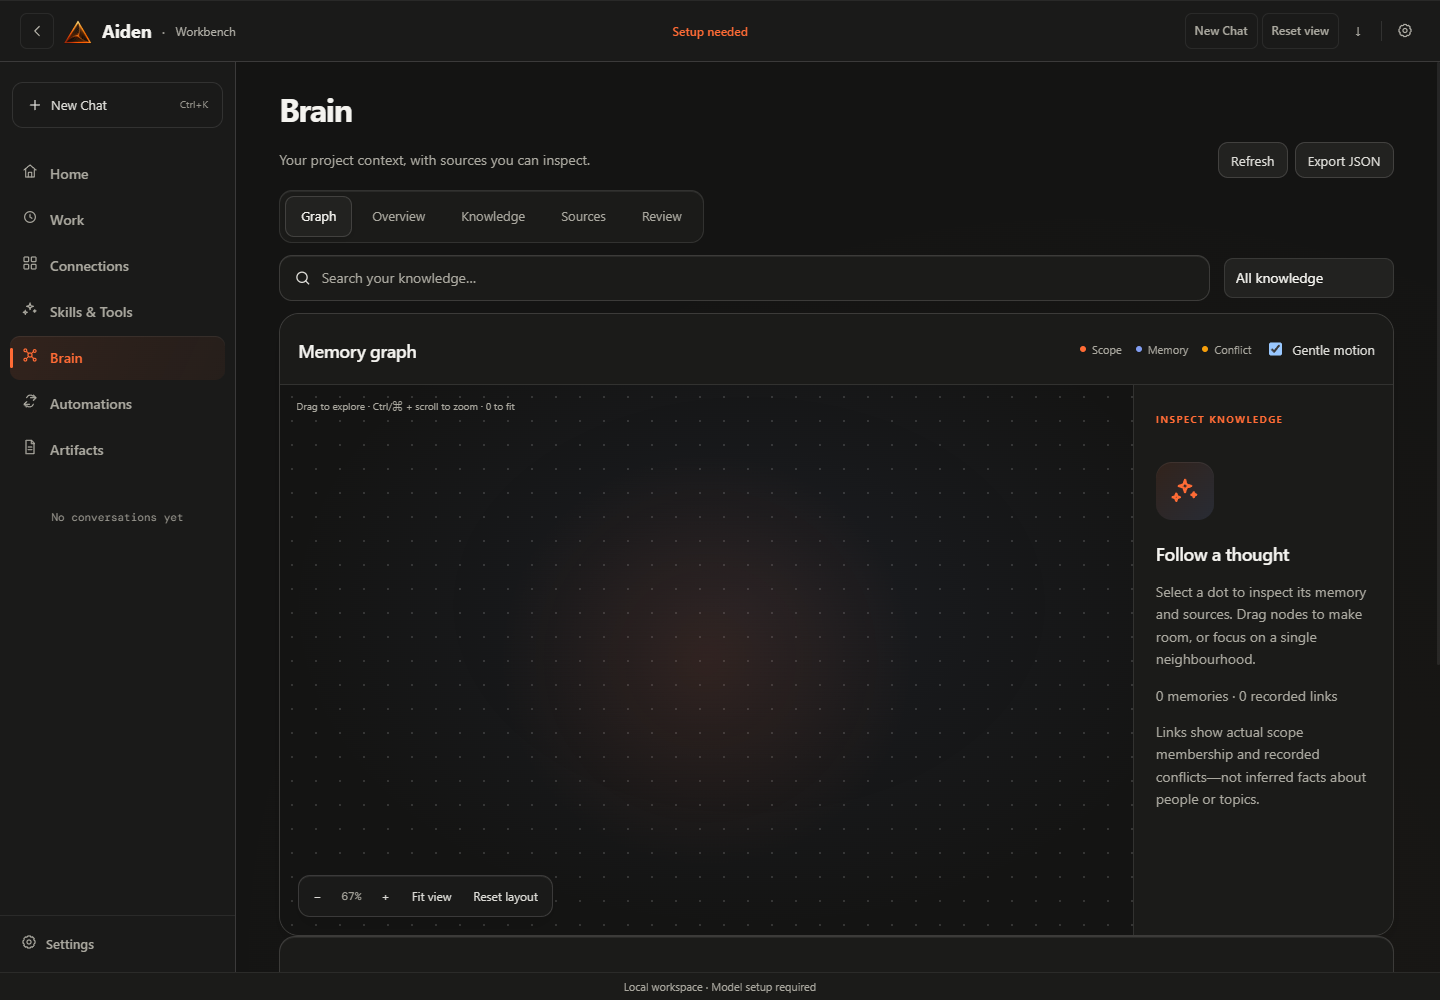Switch to the Overview tab

coord(399,217)
